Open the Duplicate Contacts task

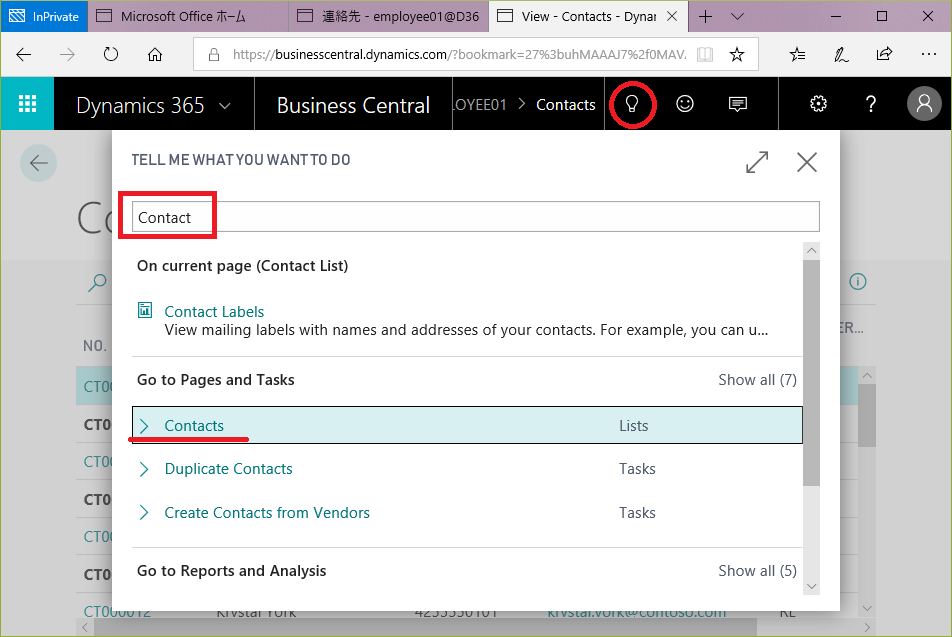point(228,469)
